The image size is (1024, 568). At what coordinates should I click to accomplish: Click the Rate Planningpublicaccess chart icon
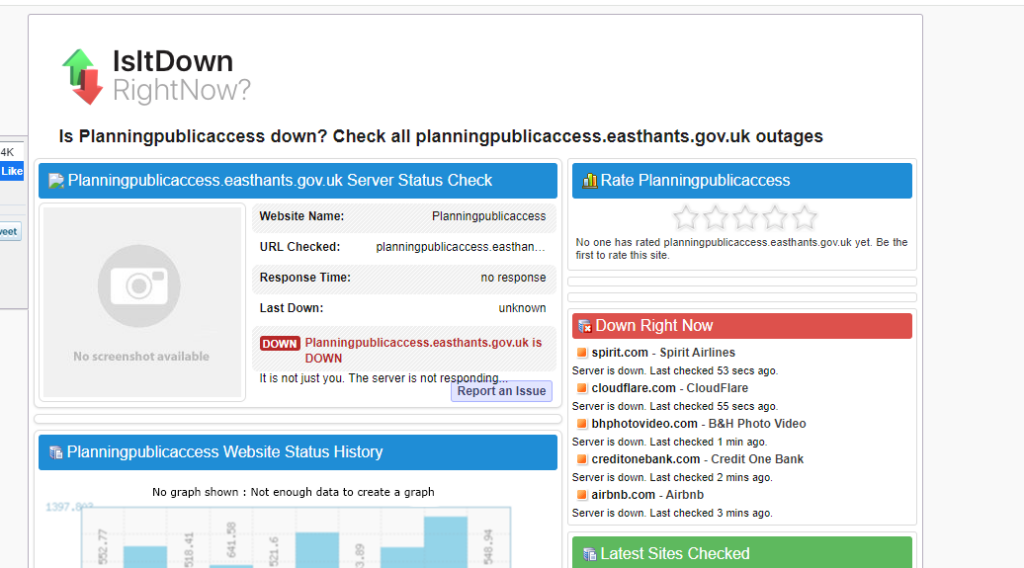(x=589, y=181)
